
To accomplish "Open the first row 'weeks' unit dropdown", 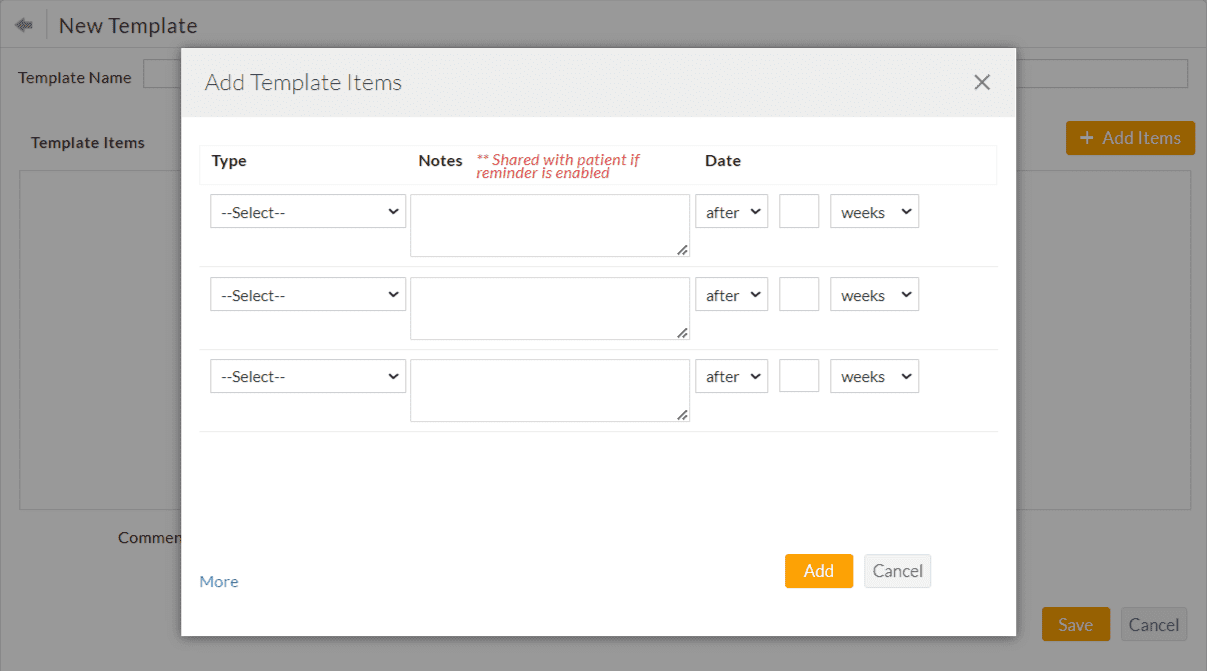I will click(874, 212).
